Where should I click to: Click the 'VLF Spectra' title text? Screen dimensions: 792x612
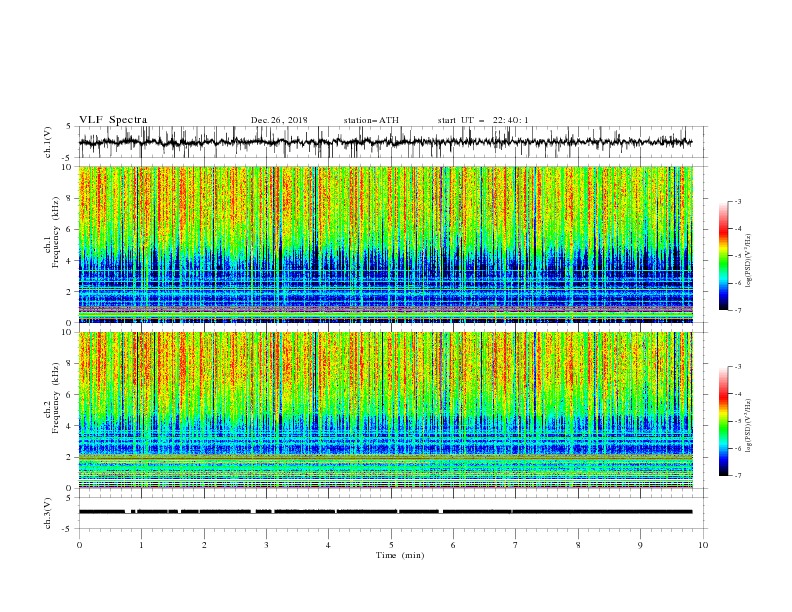(x=113, y=120)
